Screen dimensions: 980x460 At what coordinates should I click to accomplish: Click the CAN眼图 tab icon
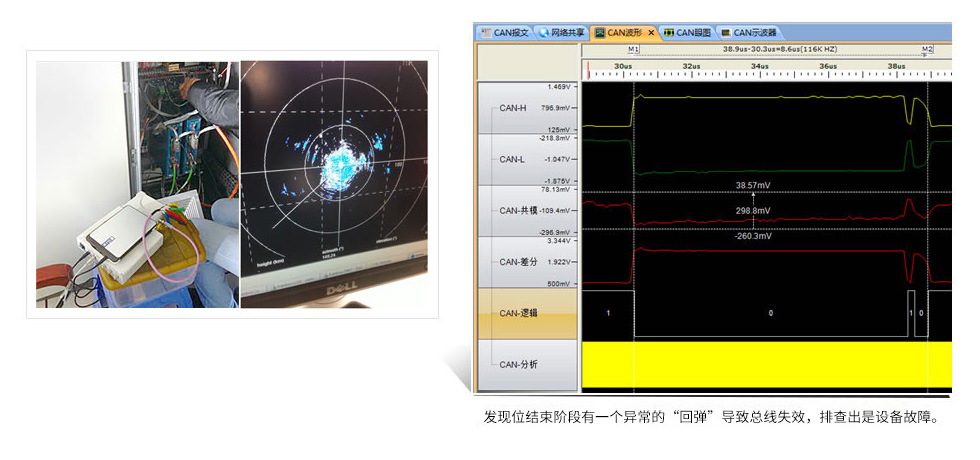pos(668,32)
